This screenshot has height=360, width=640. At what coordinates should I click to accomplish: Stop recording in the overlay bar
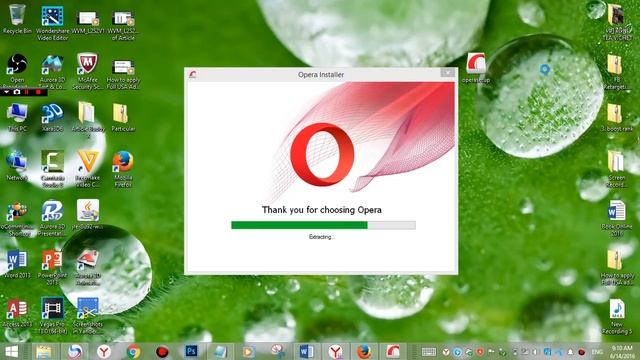38,92
